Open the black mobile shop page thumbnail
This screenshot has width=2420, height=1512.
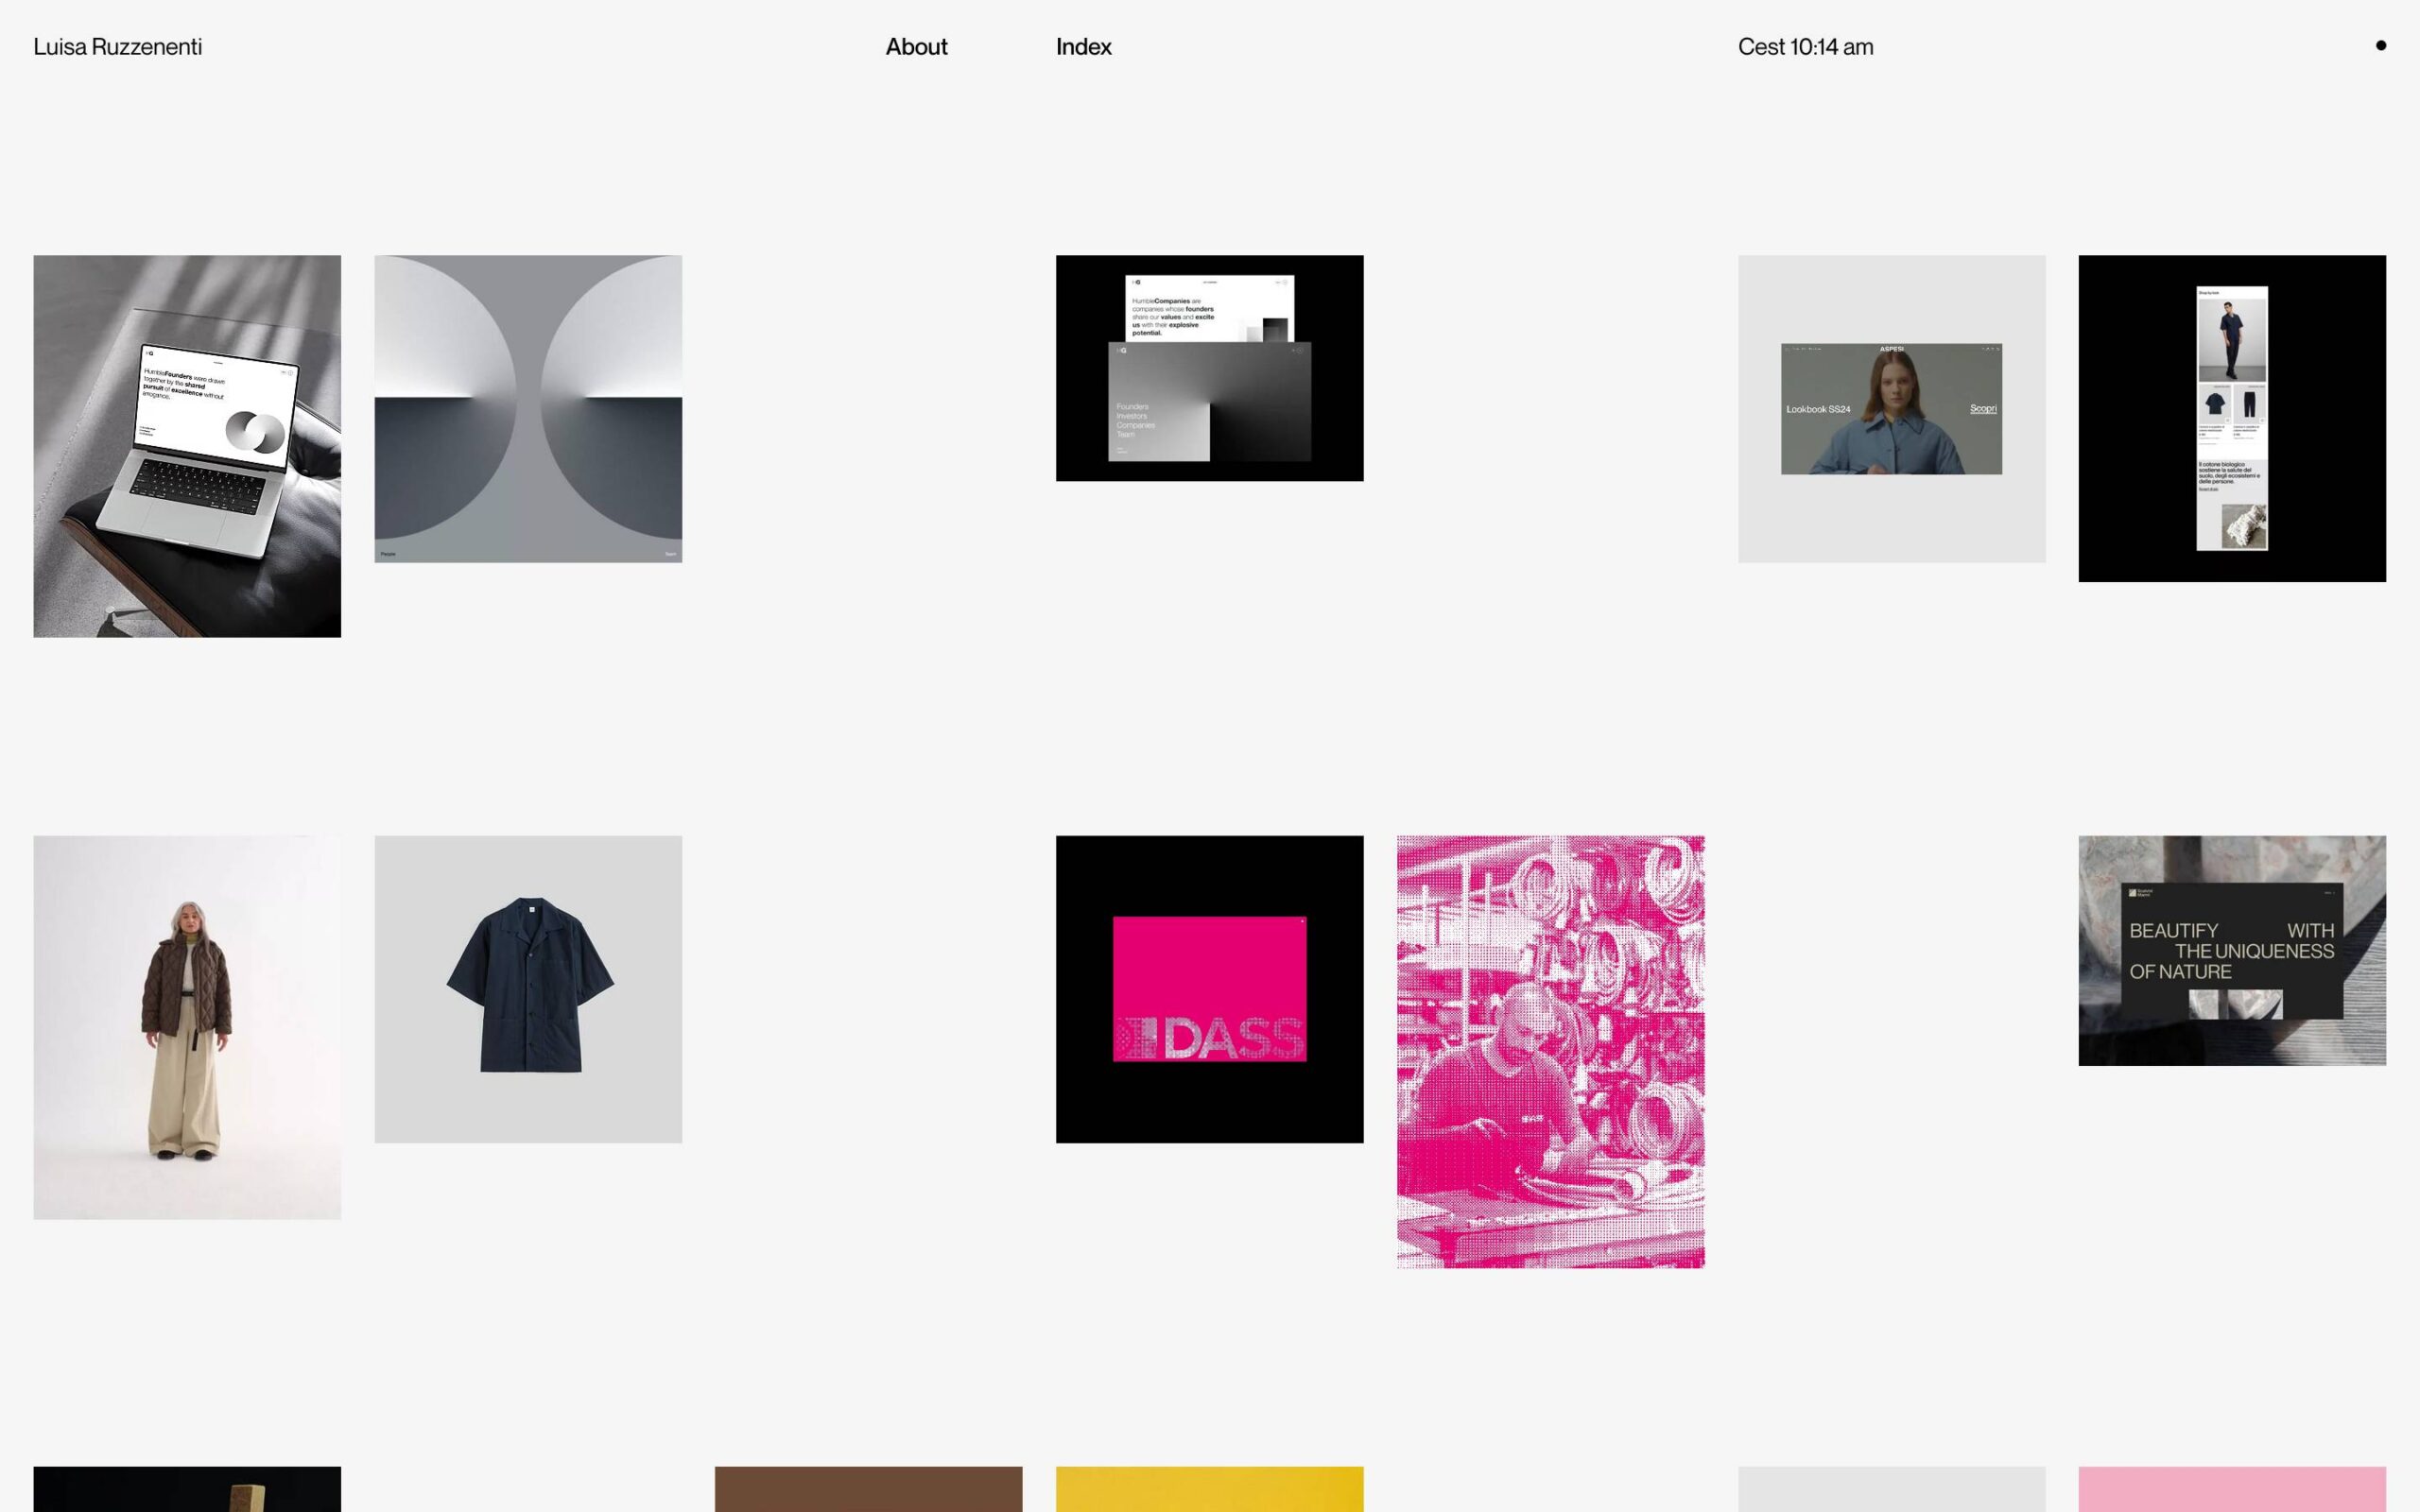tap(2231, 418)
